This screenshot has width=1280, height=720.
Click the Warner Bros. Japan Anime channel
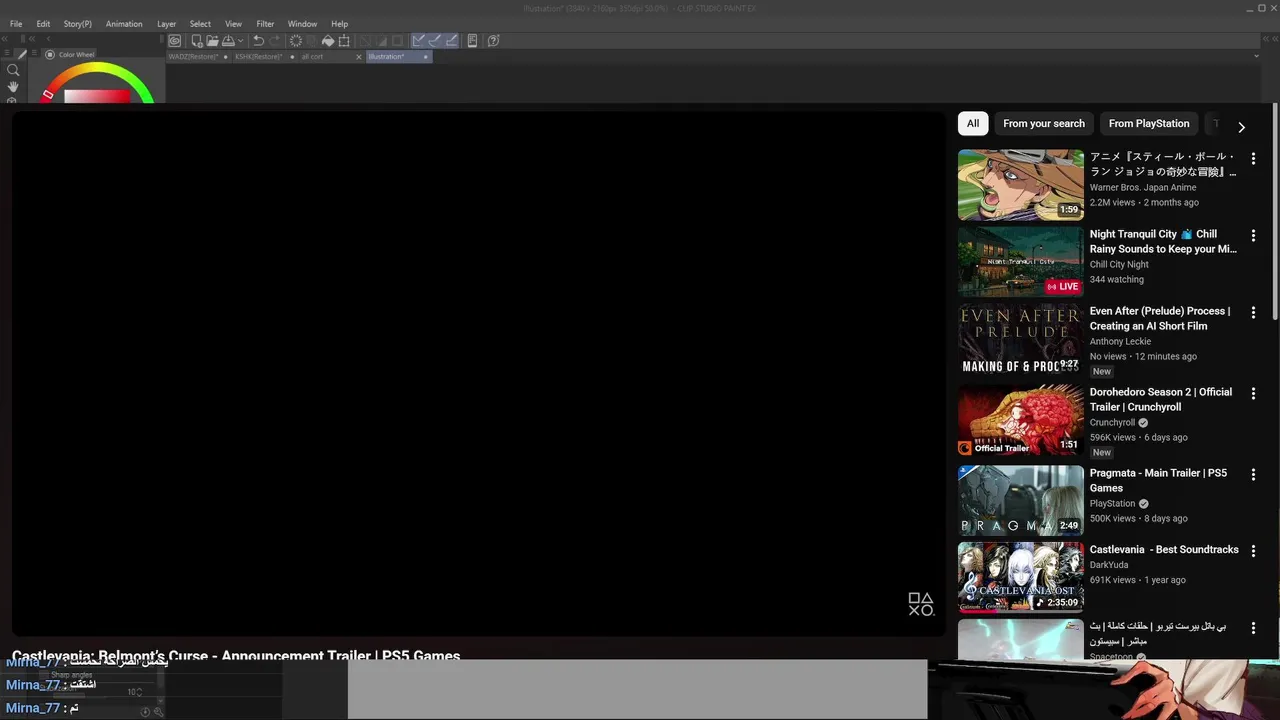click(1143, 188)
